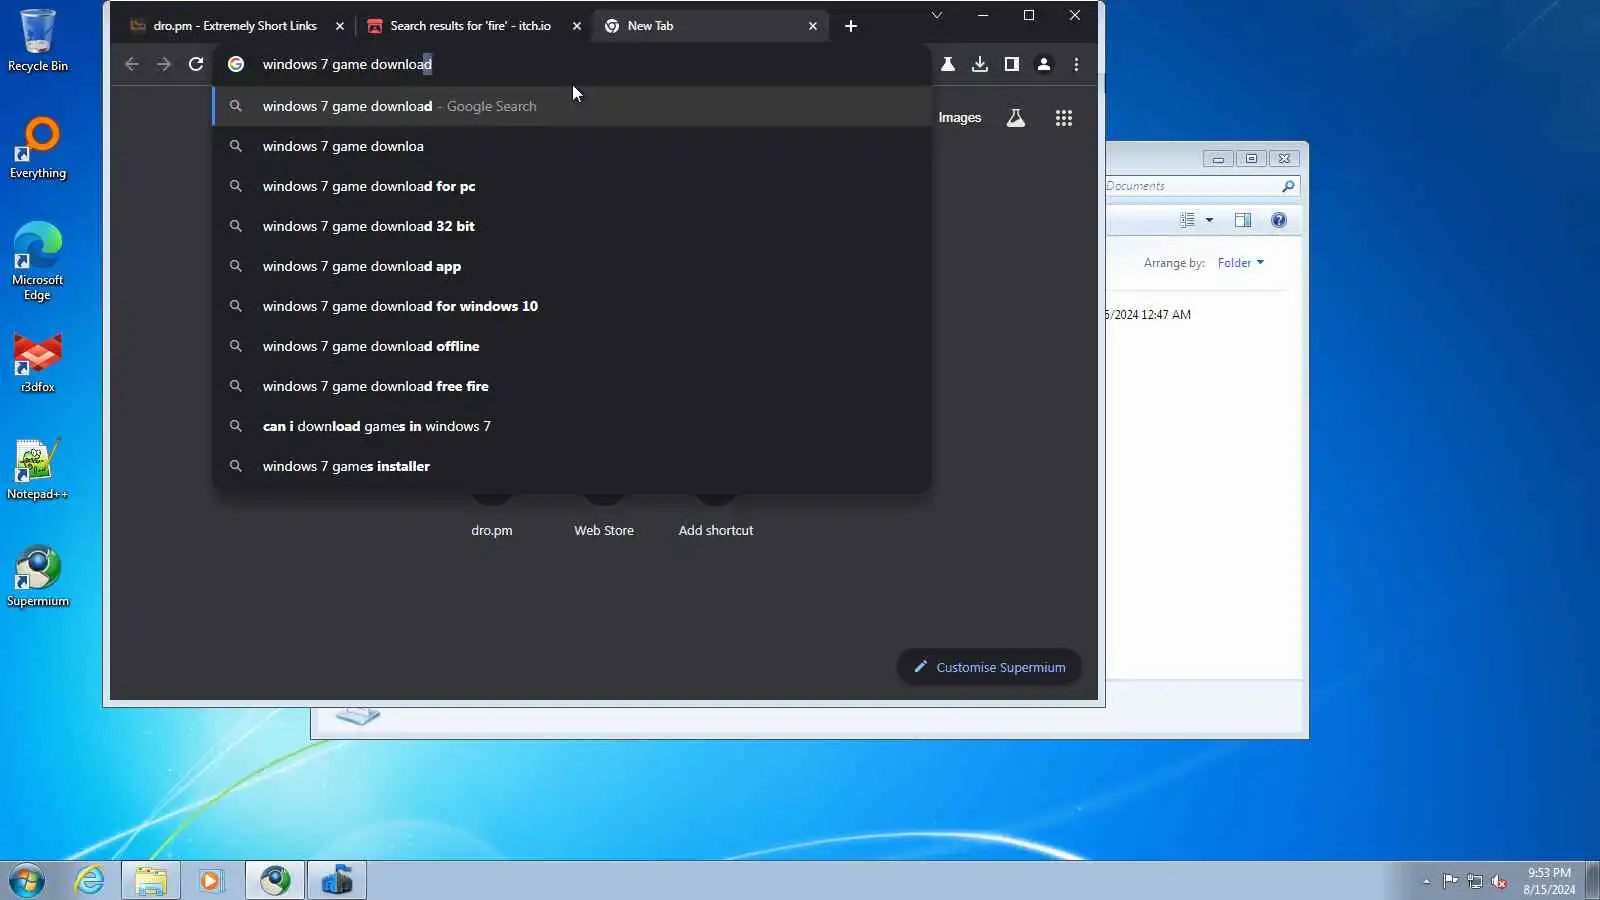Open the Images link on the new tab page
This screenshot has height=900, width=1600.
pos(960,118)
